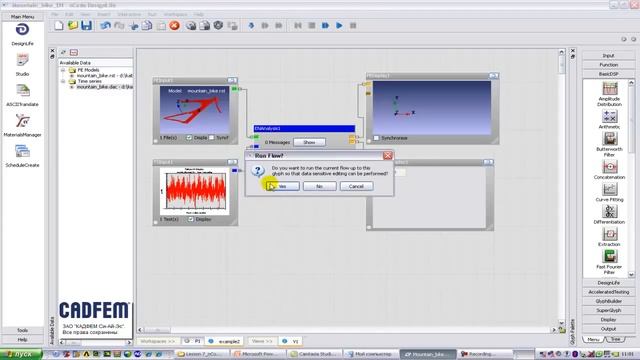Toggle Sync checkbox on the FE input glyph
Screen dimensions: 640x360
click(x=211, y=138)
